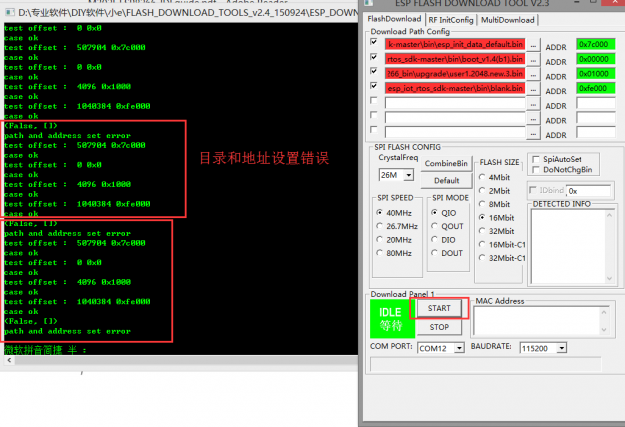Click the DETECTED INFO text area
The width and height of the screenshot is (625, 427).
[x=573, y=246]
